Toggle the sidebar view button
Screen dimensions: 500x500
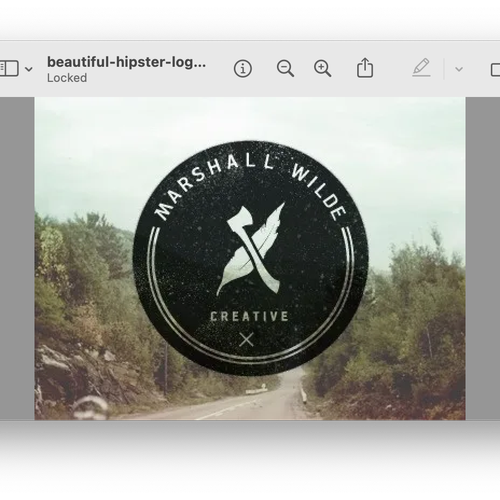[9, 69]
